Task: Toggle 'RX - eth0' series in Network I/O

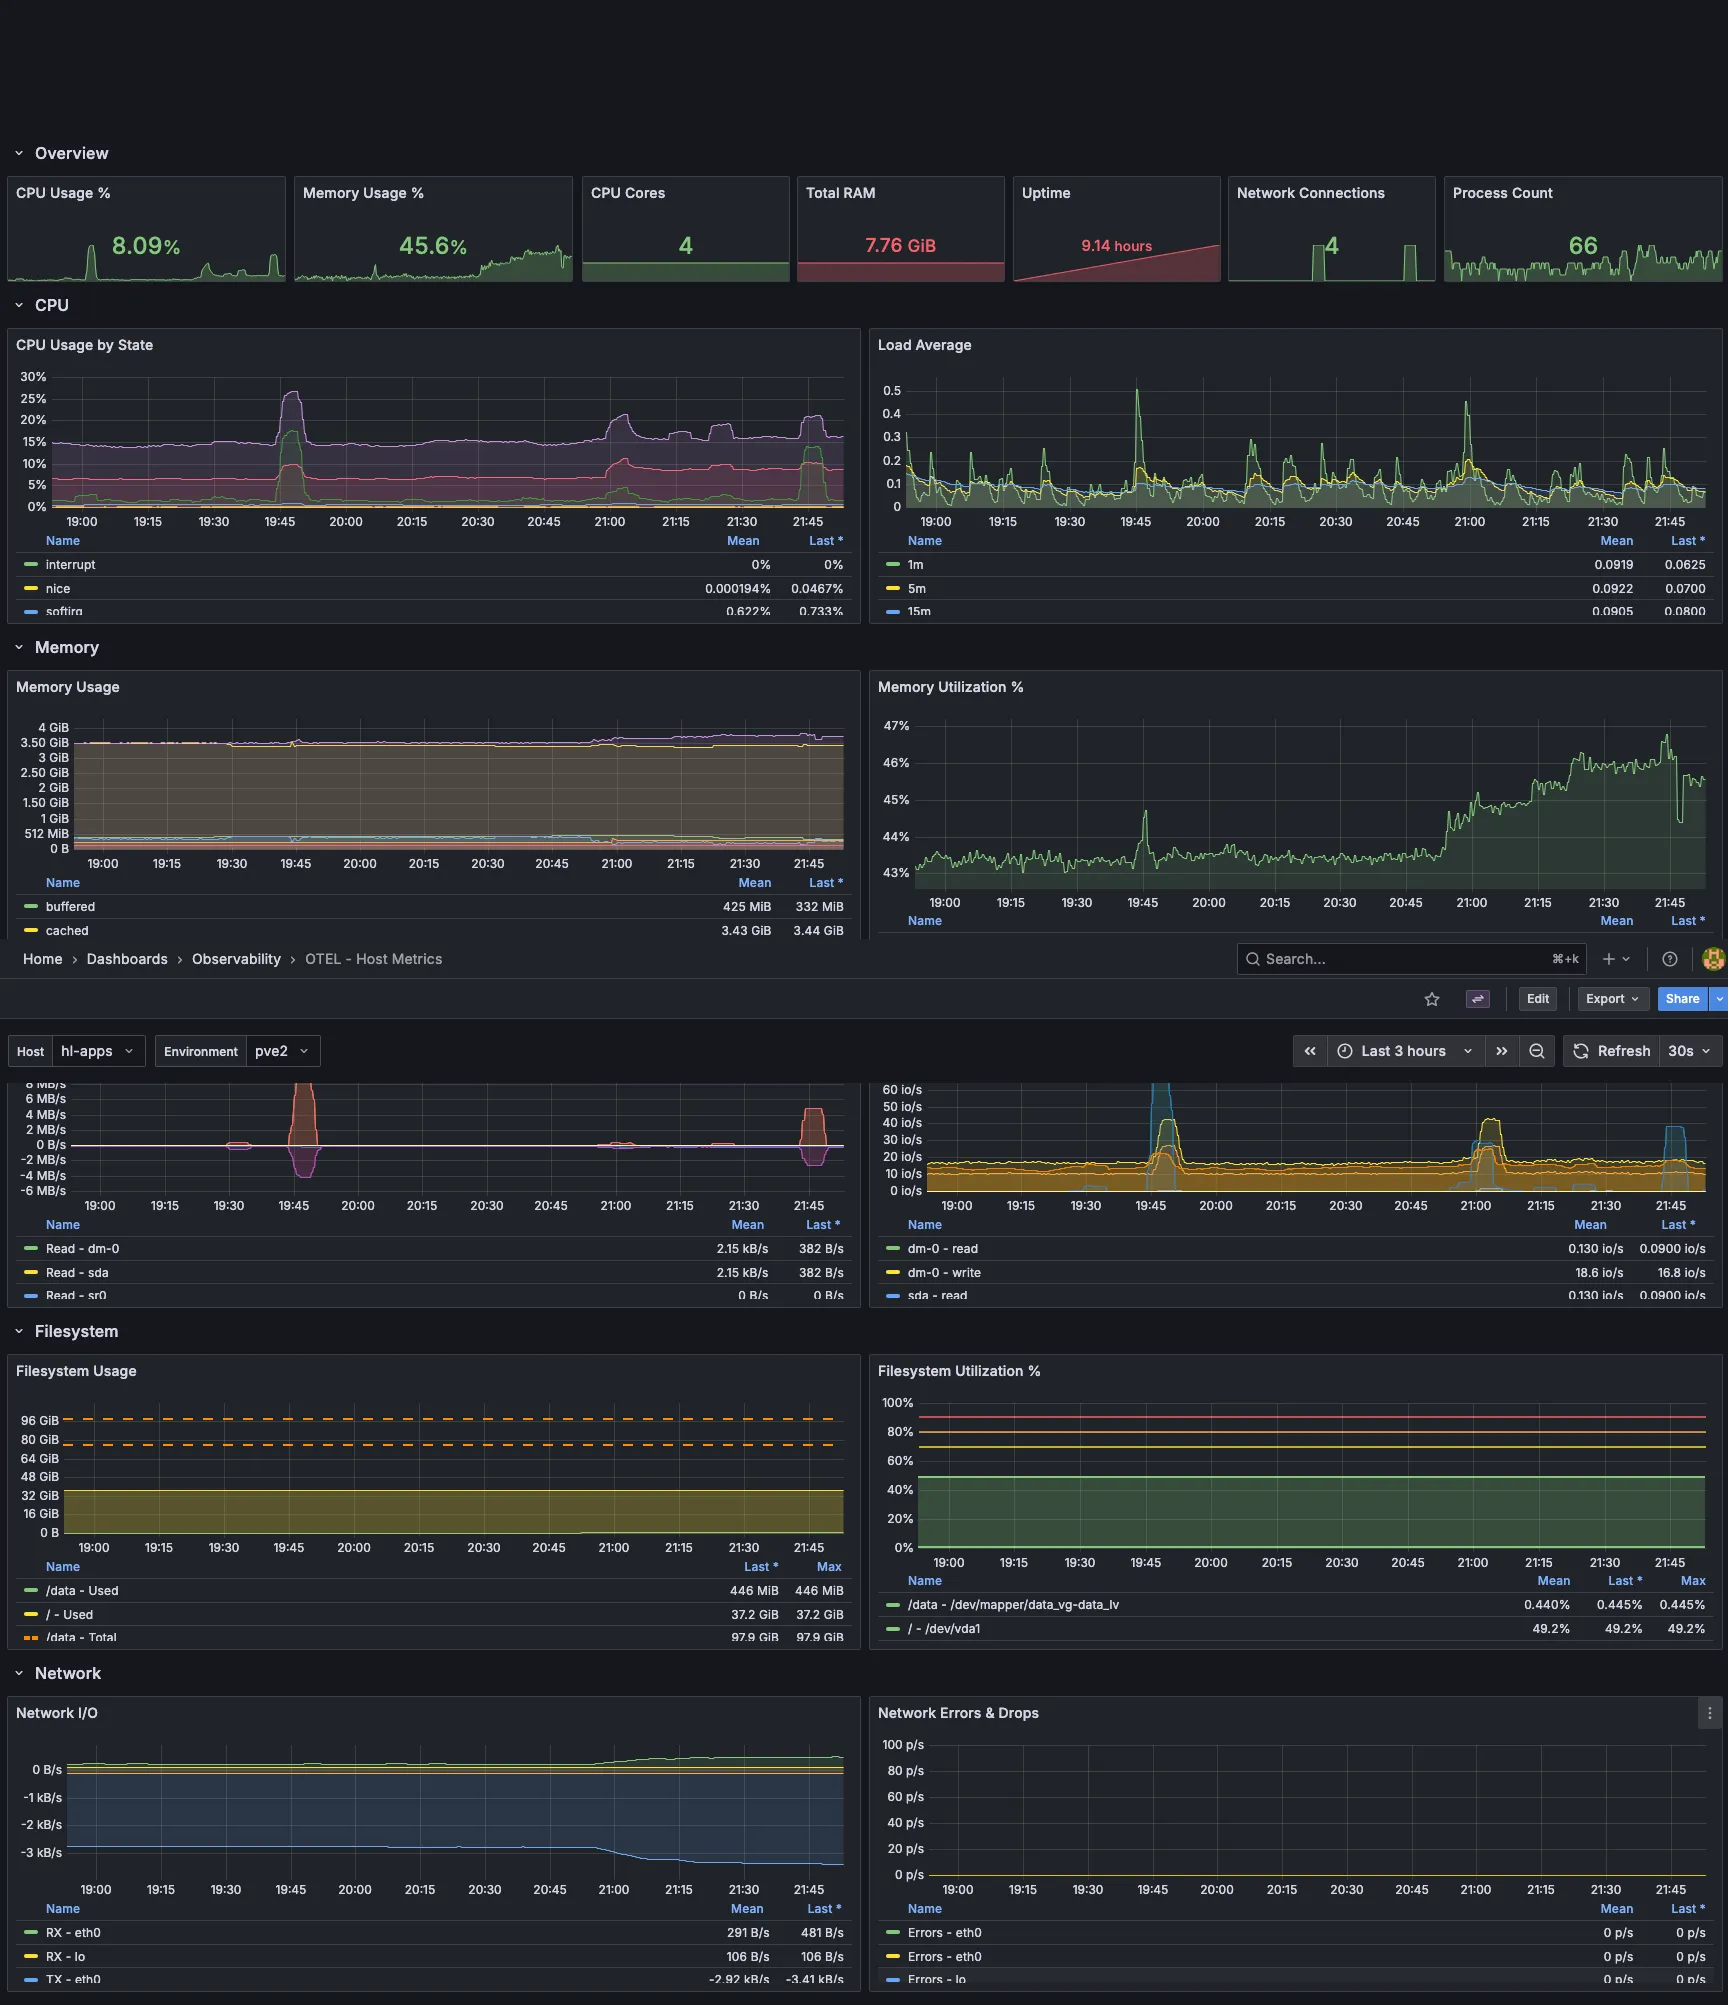Action: 73,1933
